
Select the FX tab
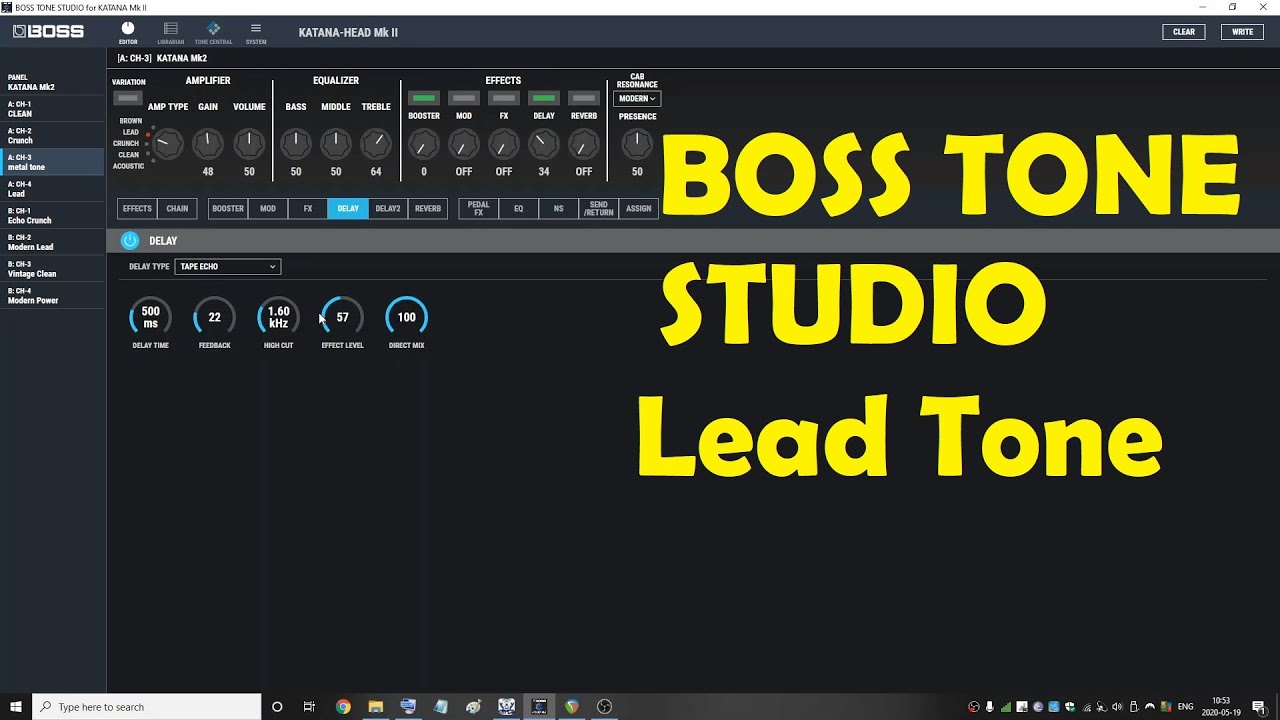[308, 209]
